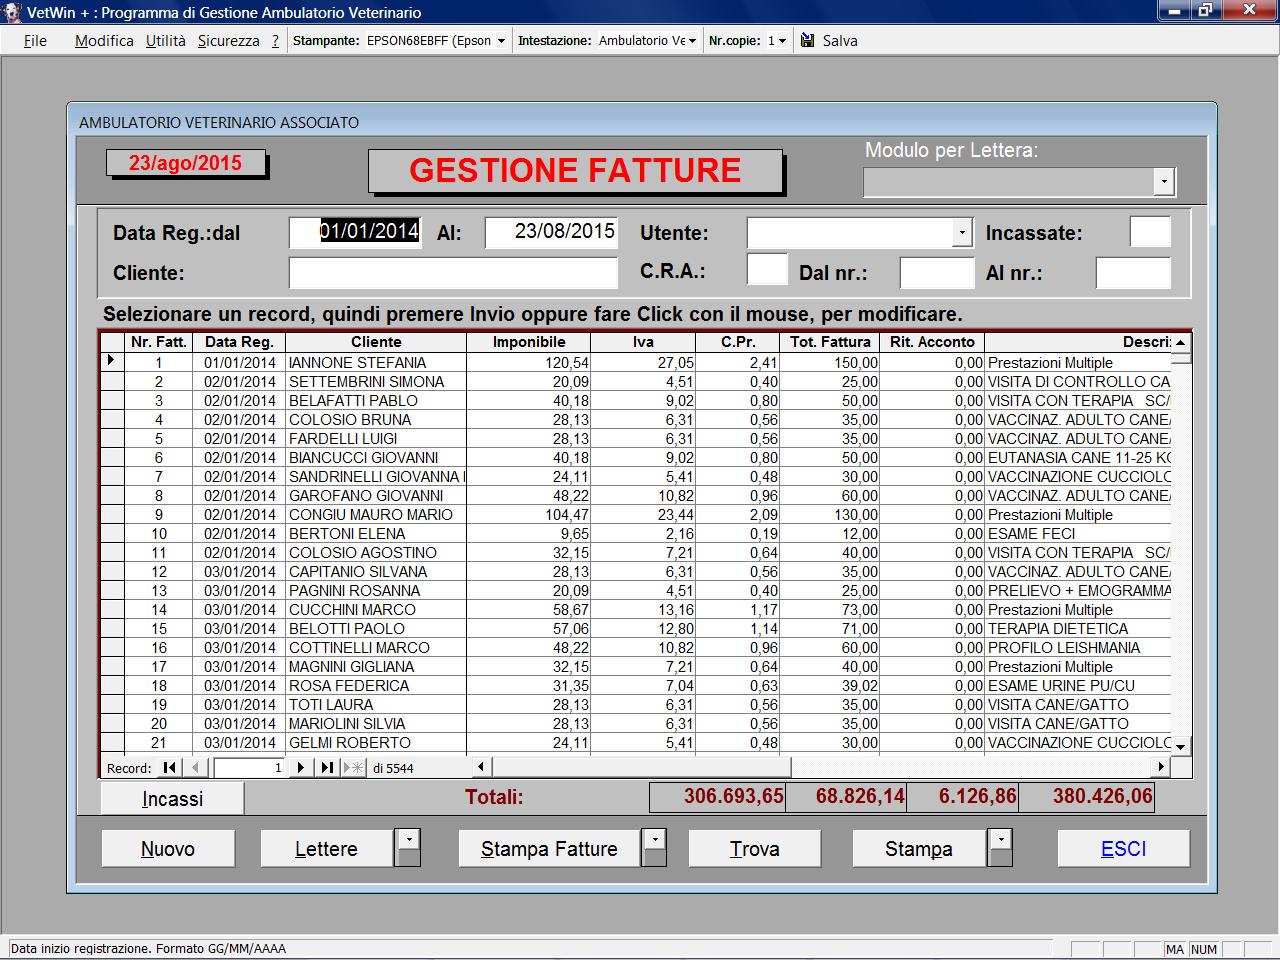Viewport: 1280px width, 960px height.
Task: Open the File menu
Action: tap(35, 41)
